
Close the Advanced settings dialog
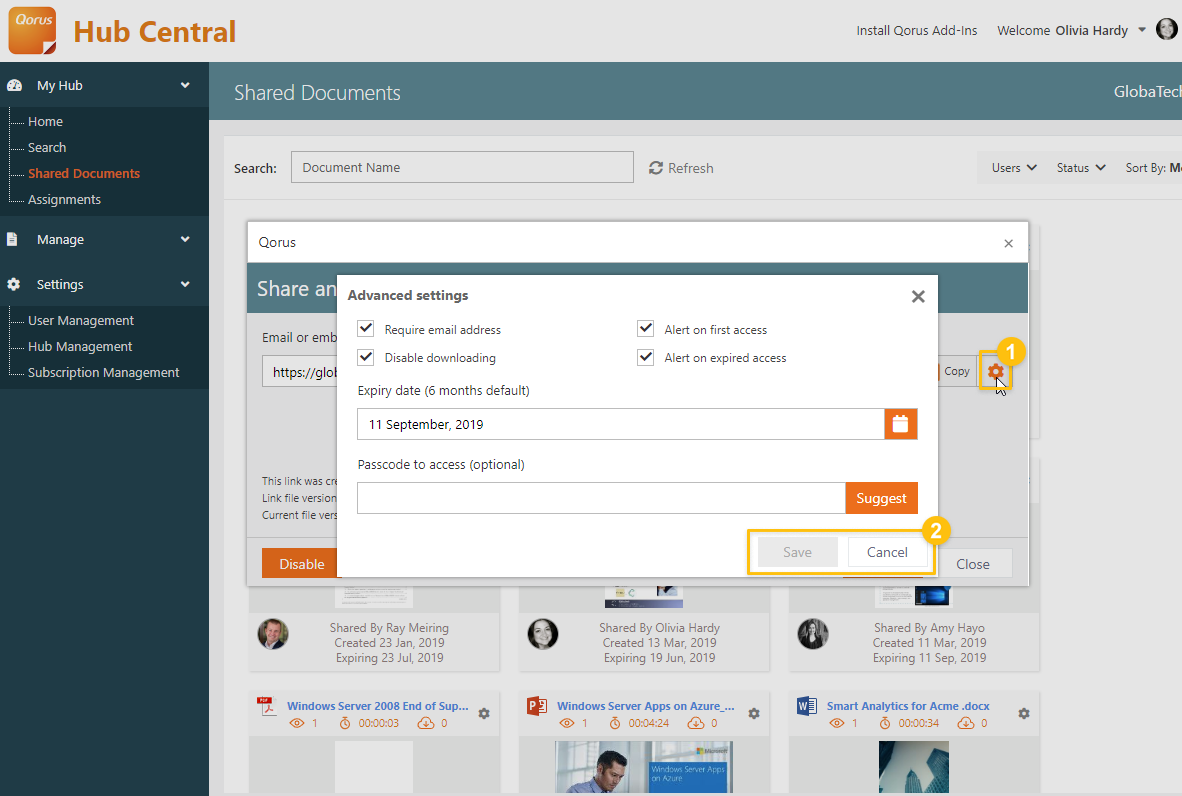point(917,296)
